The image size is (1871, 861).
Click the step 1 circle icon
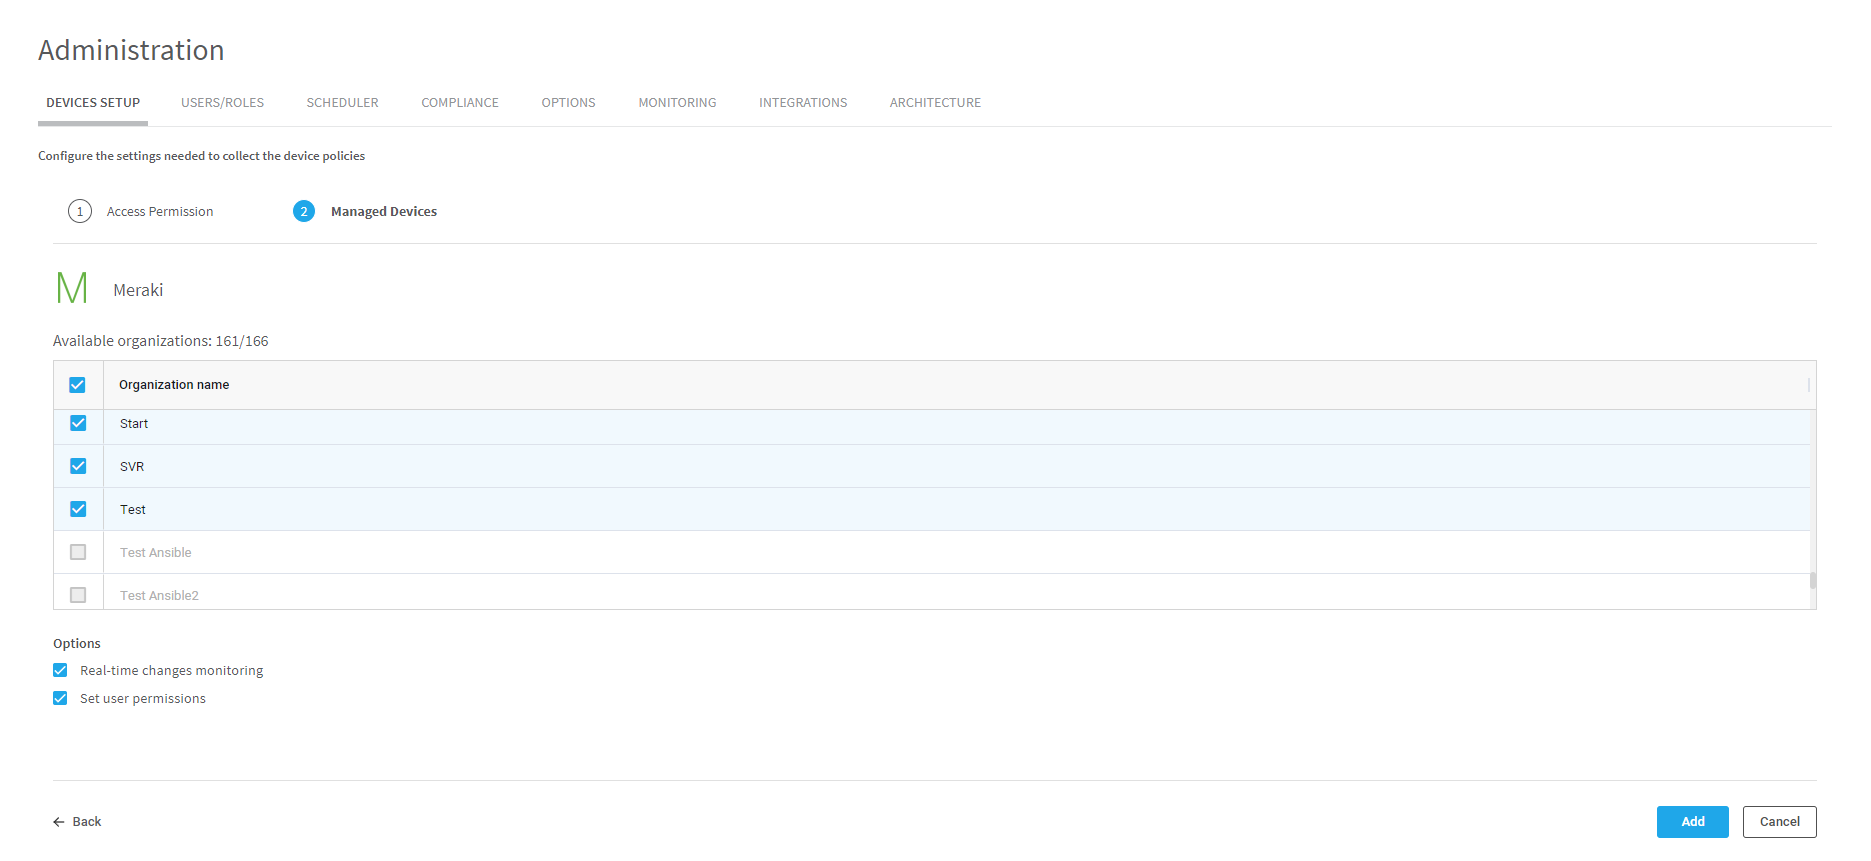[80, 211]
